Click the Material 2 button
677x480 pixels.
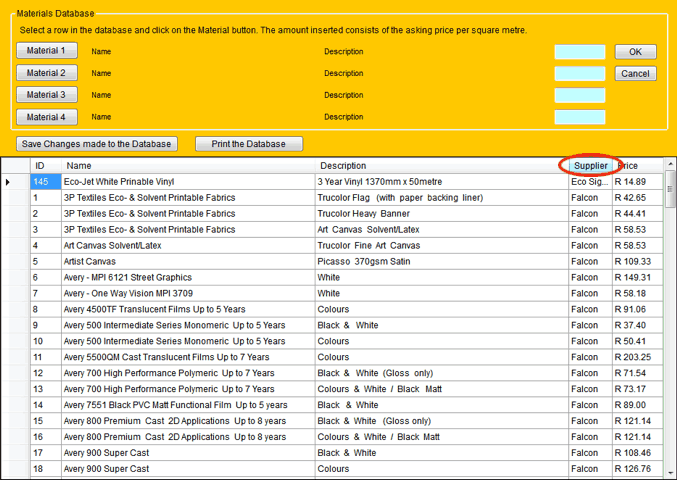(x=47, y=73)
